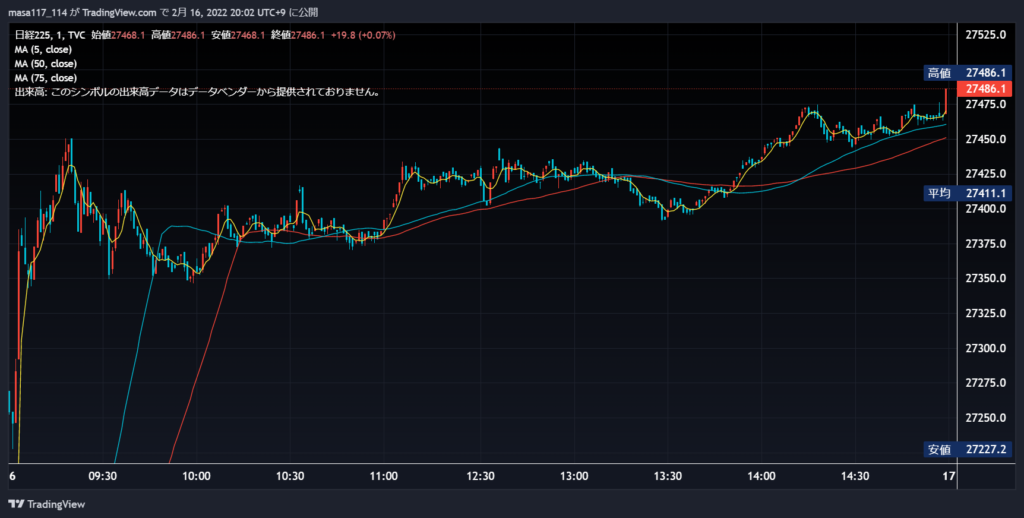Click the TradingView logo at bottom left
Screen dimensions: 1024x518
(46, 504)
